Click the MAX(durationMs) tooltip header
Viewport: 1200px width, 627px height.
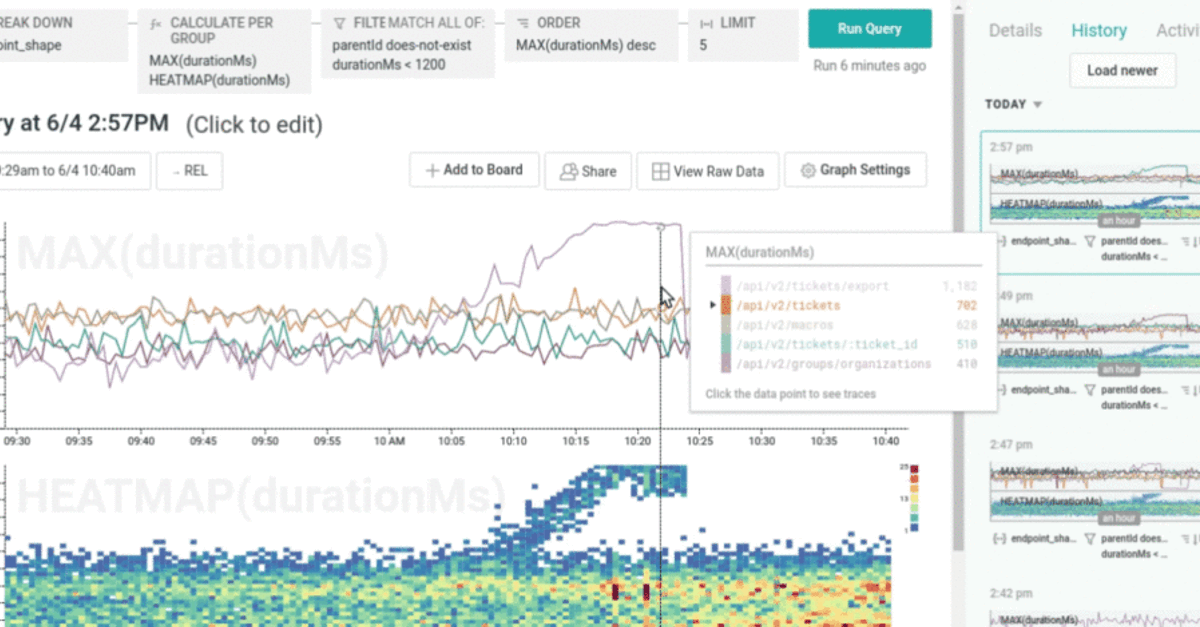760,252
